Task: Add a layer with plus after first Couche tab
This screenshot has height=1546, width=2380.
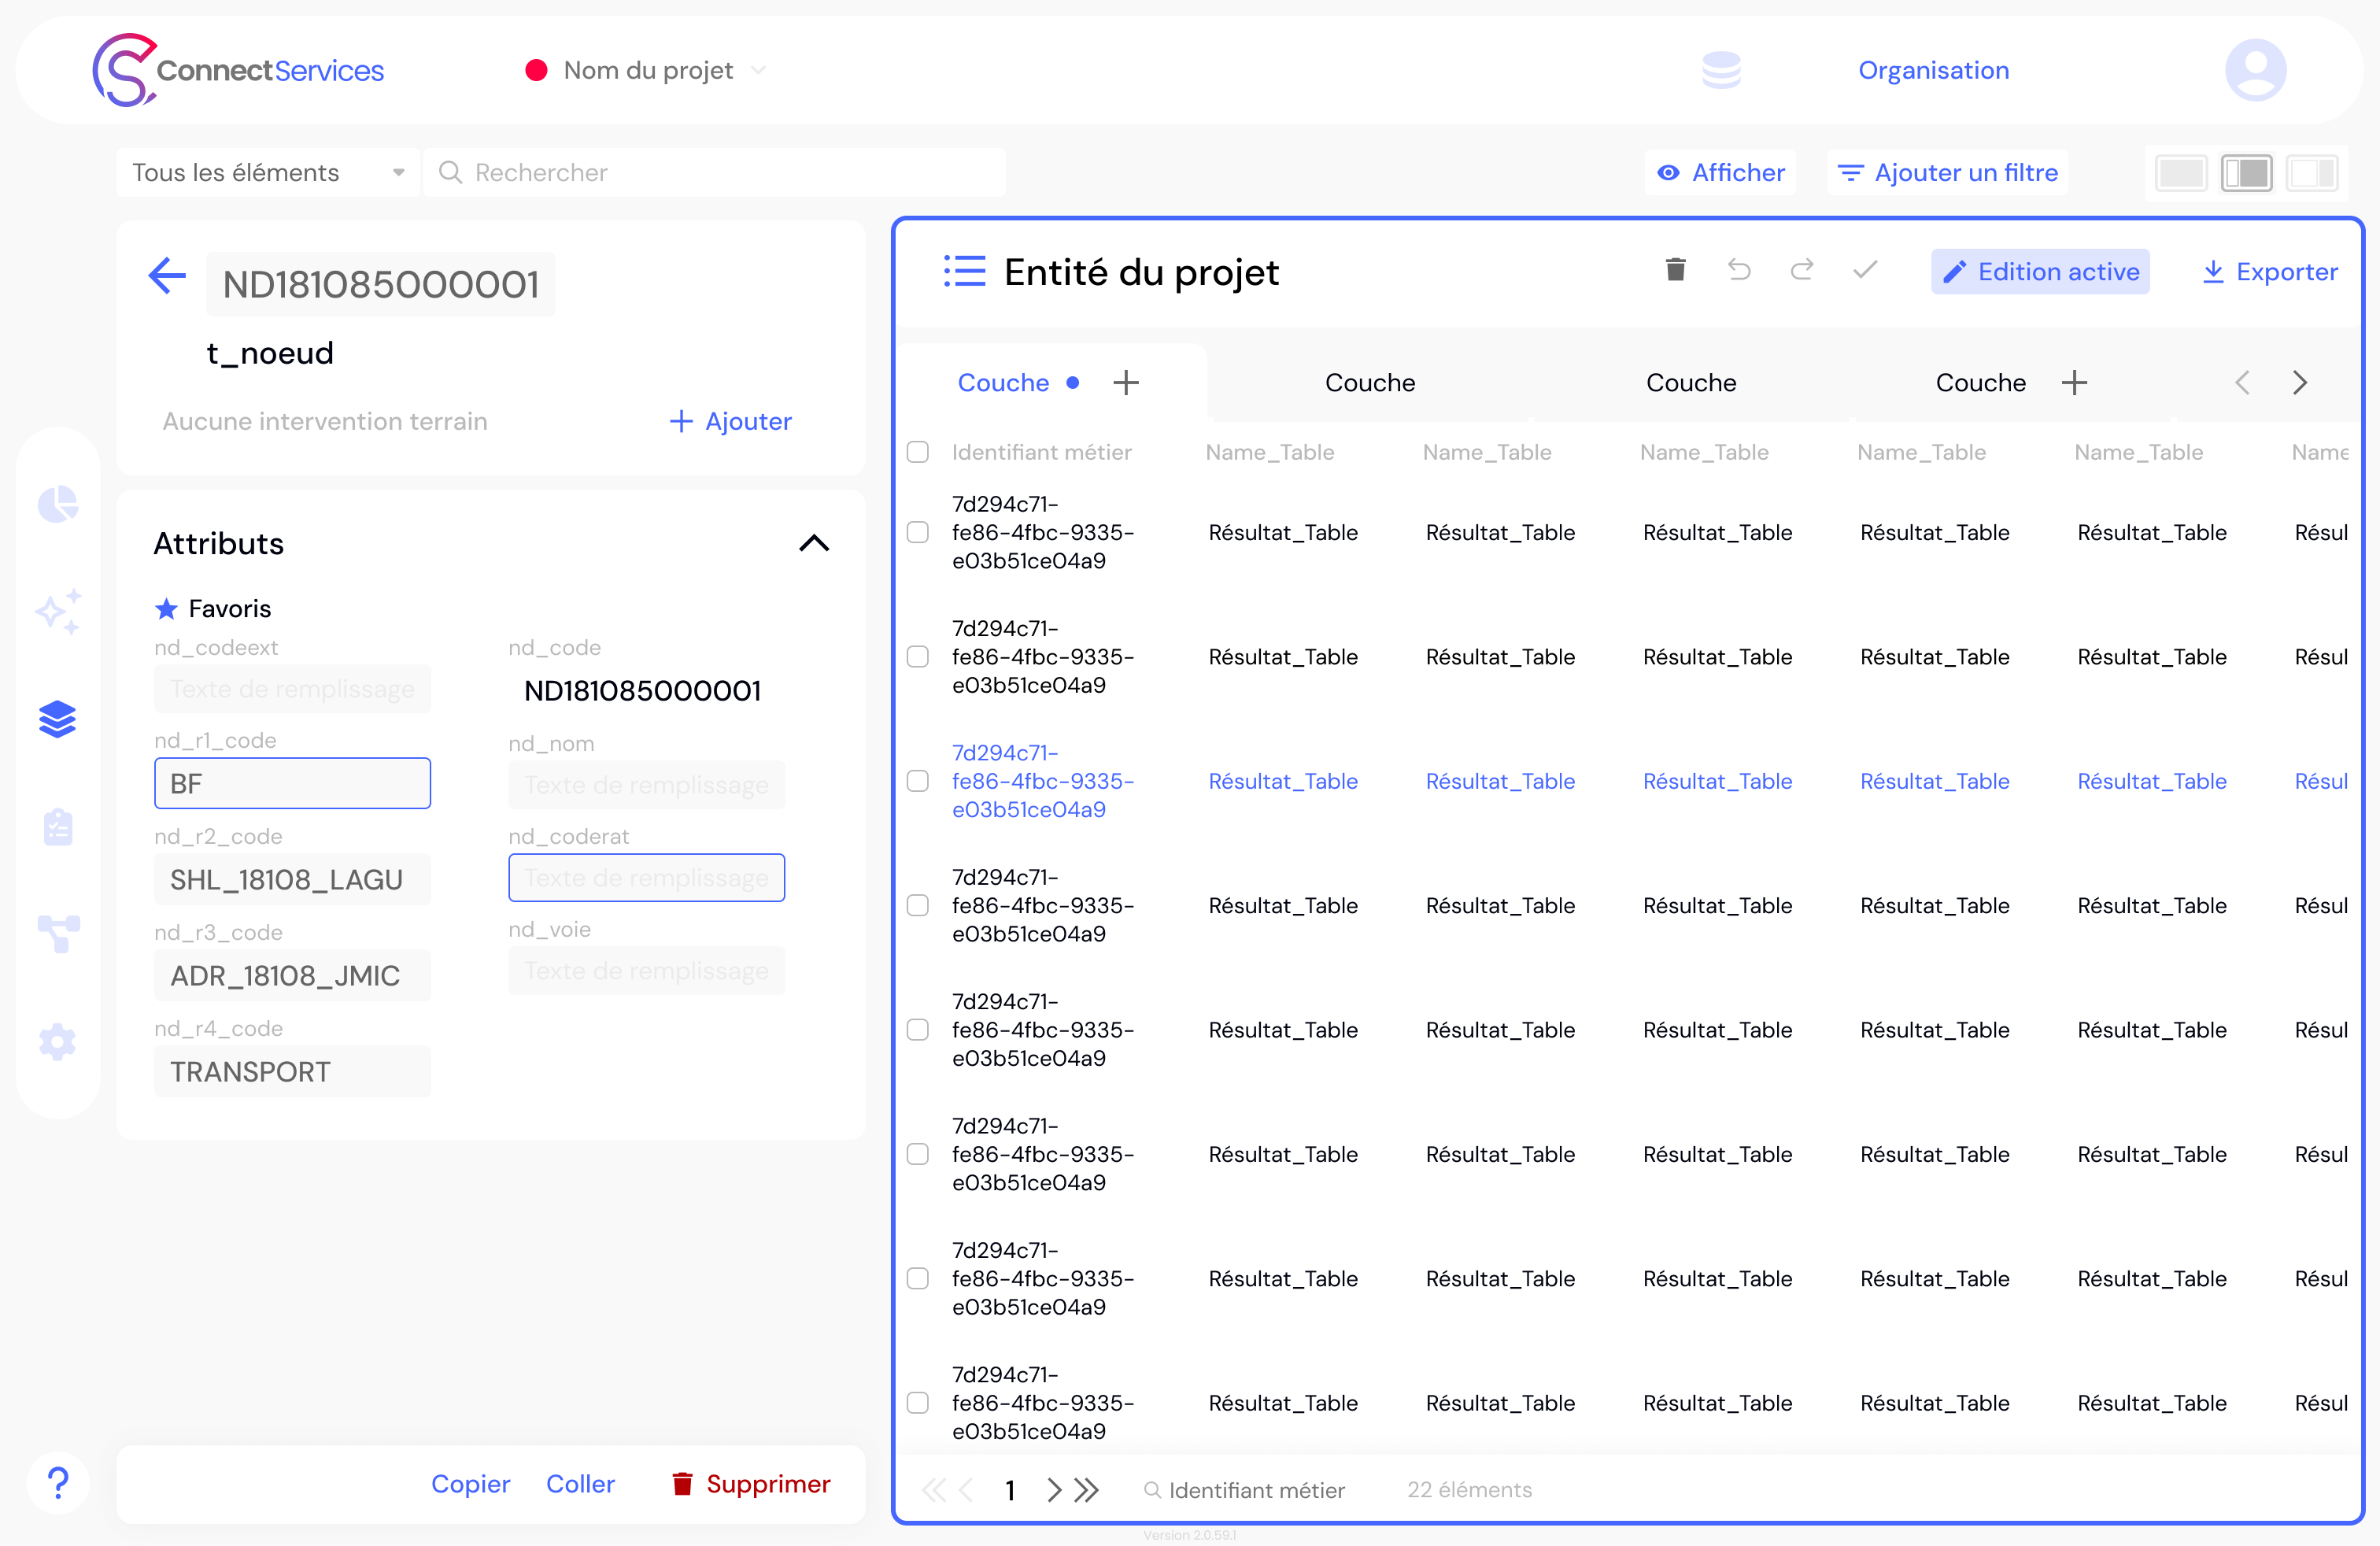Action: pos(1126,383)
